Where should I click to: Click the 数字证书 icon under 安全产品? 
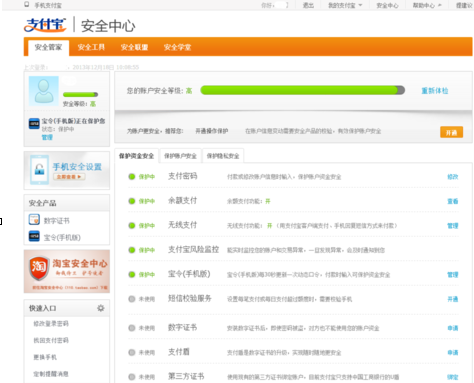(34, 220)
